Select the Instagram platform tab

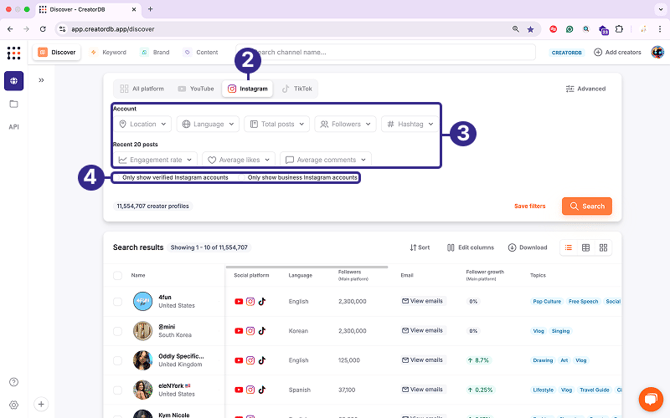(x=247, y=88)
